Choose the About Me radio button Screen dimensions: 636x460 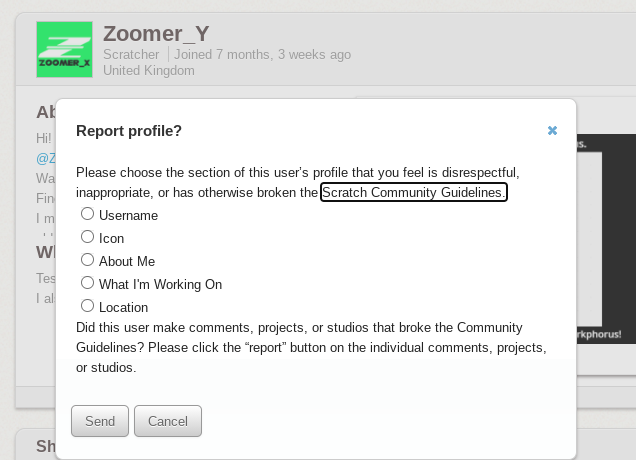point(87,260)
